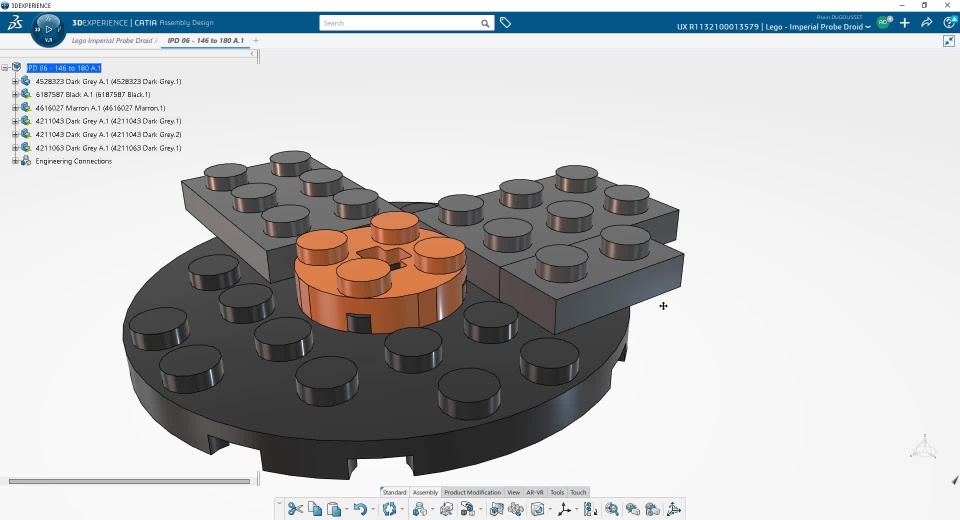Open the AR-VR tab
Image resolution: width=960 pixels, height=520 pixels.
tap(534, 492)
